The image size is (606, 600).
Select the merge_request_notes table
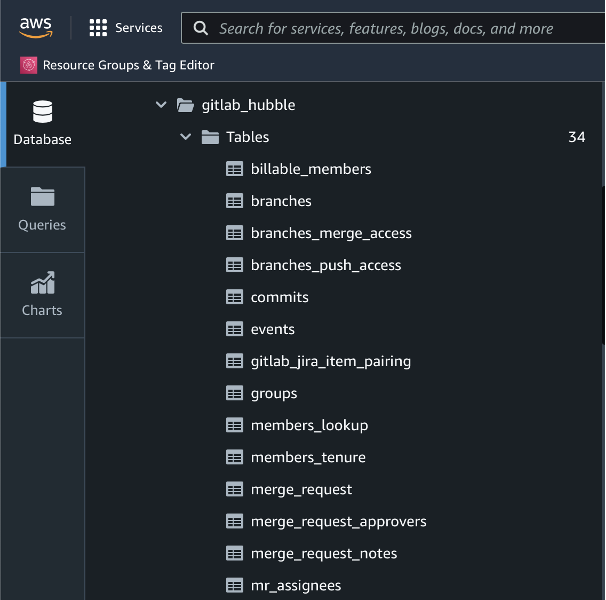tap(324, 554)
